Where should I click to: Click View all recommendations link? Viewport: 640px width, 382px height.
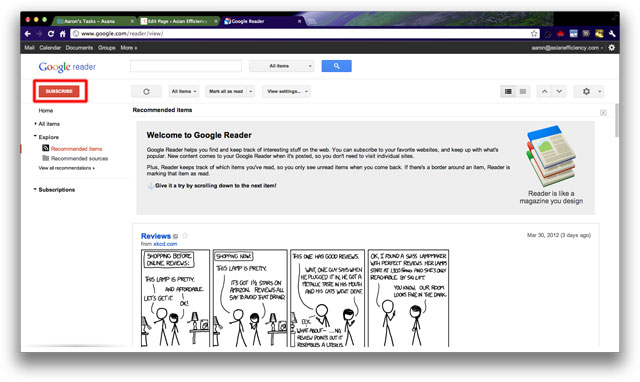(67, 168)
